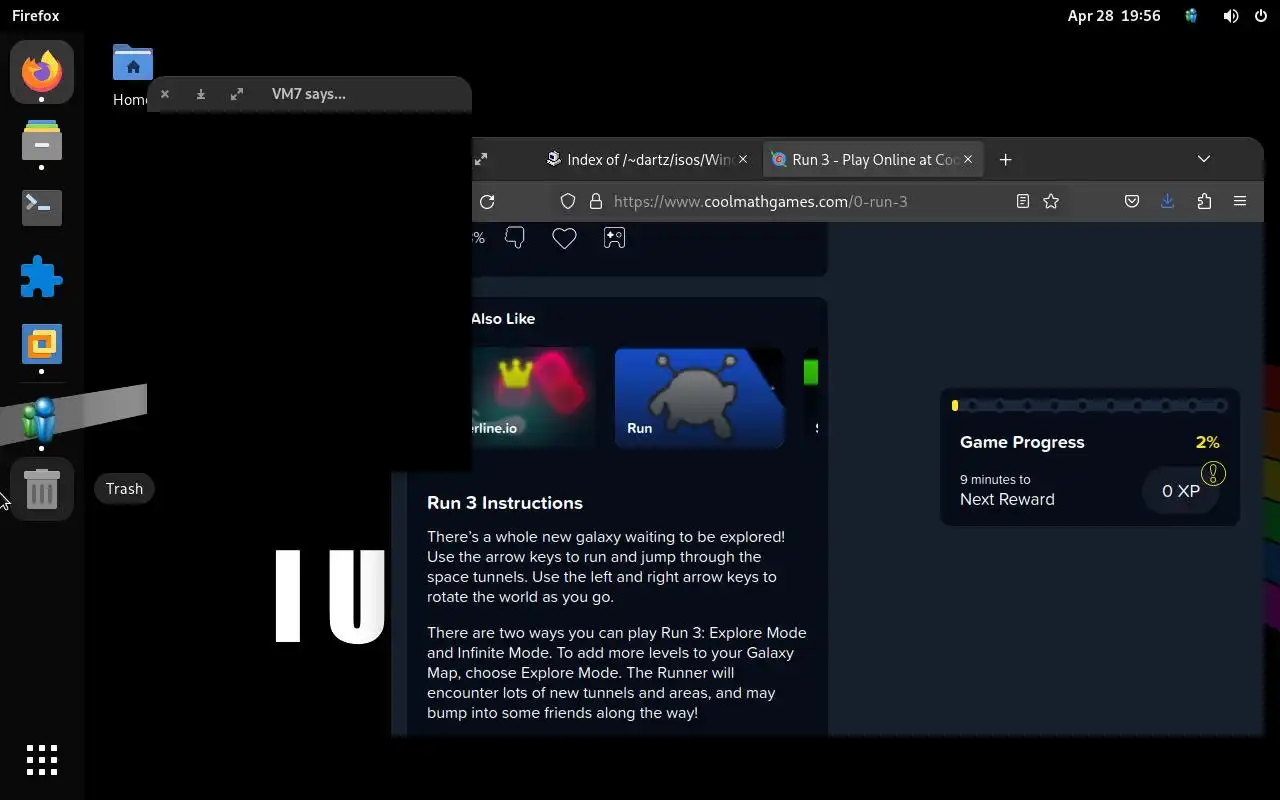This screenshot has height=800, width=1280.
Task: Click the reload page button in Firefox
Action: (x=487, y=201)
